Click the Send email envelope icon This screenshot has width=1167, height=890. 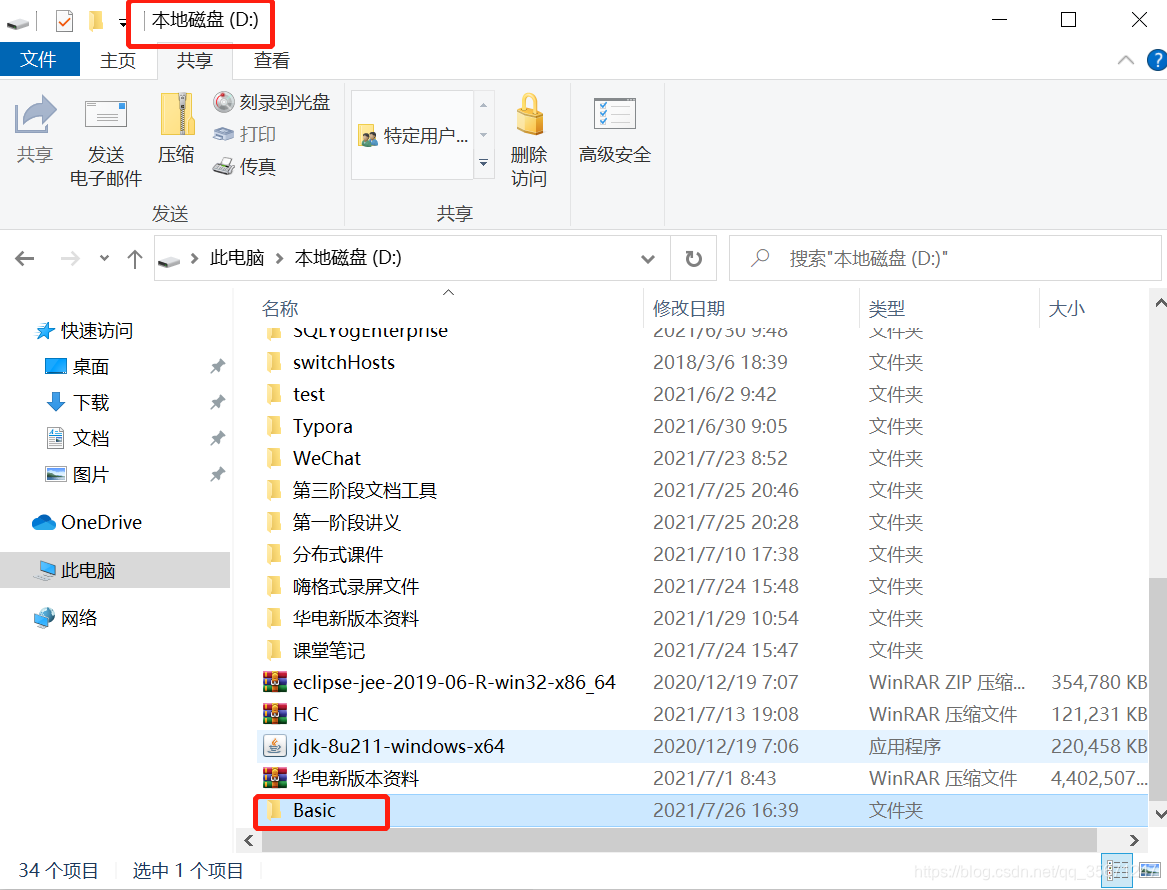106,115
